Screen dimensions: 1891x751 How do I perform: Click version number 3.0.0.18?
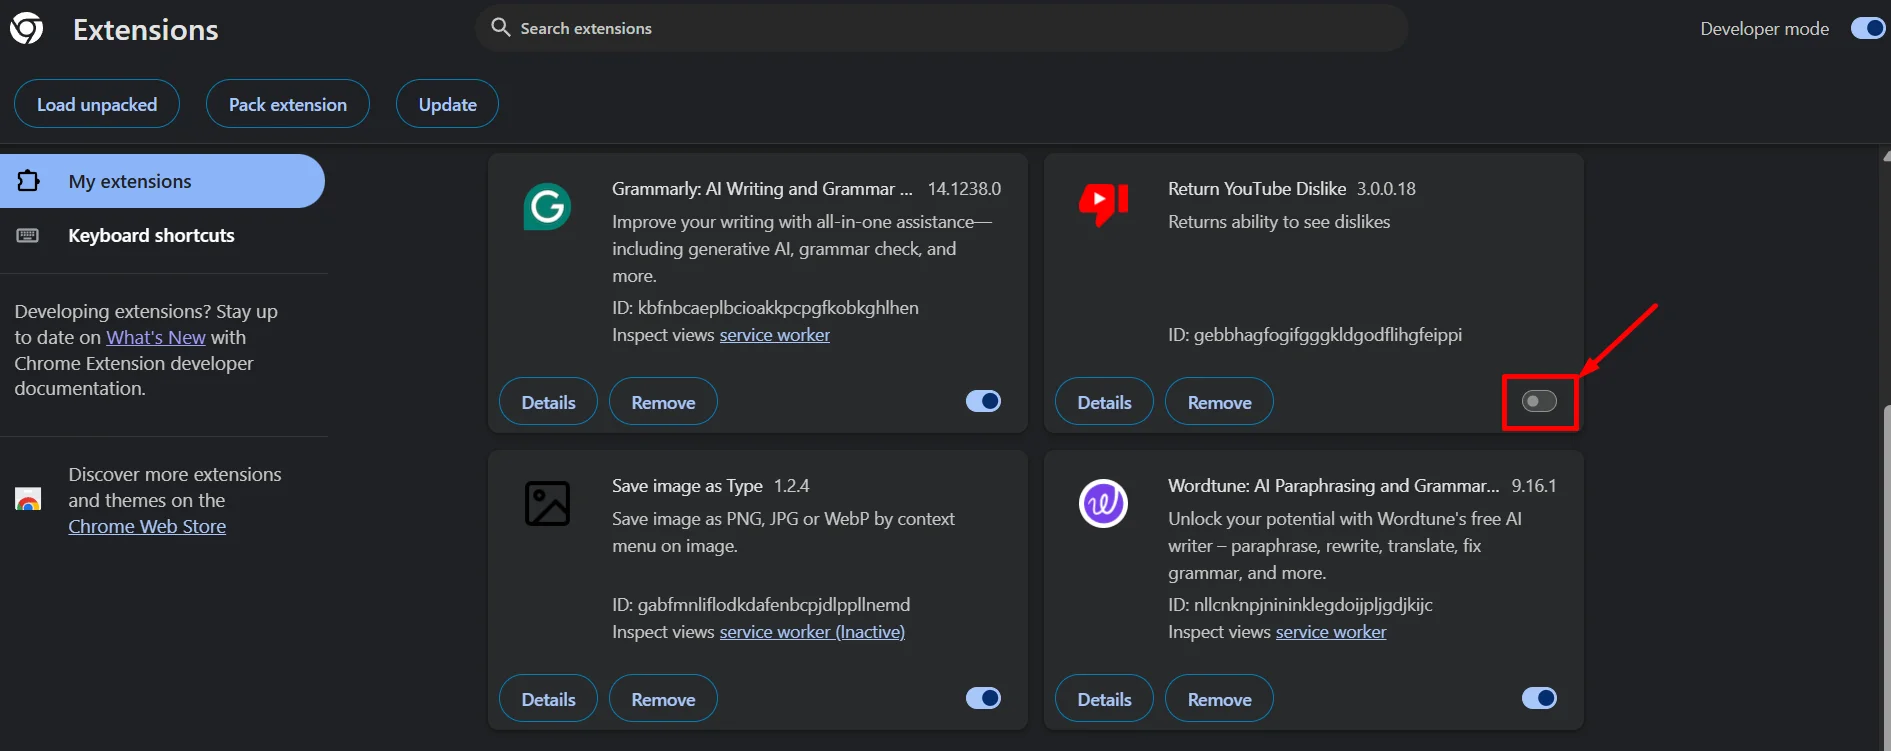1386,189
